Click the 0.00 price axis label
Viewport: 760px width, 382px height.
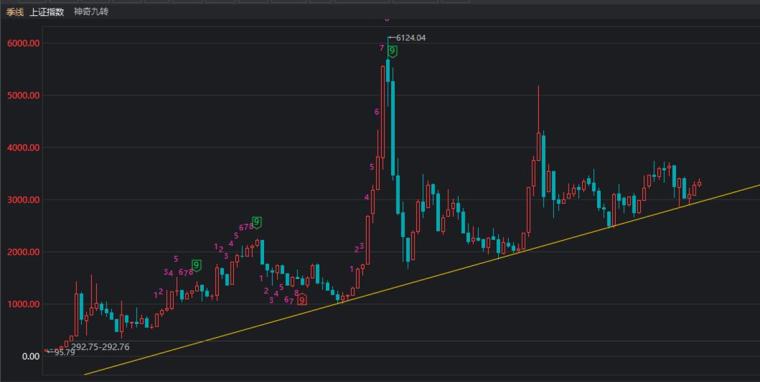31,356
